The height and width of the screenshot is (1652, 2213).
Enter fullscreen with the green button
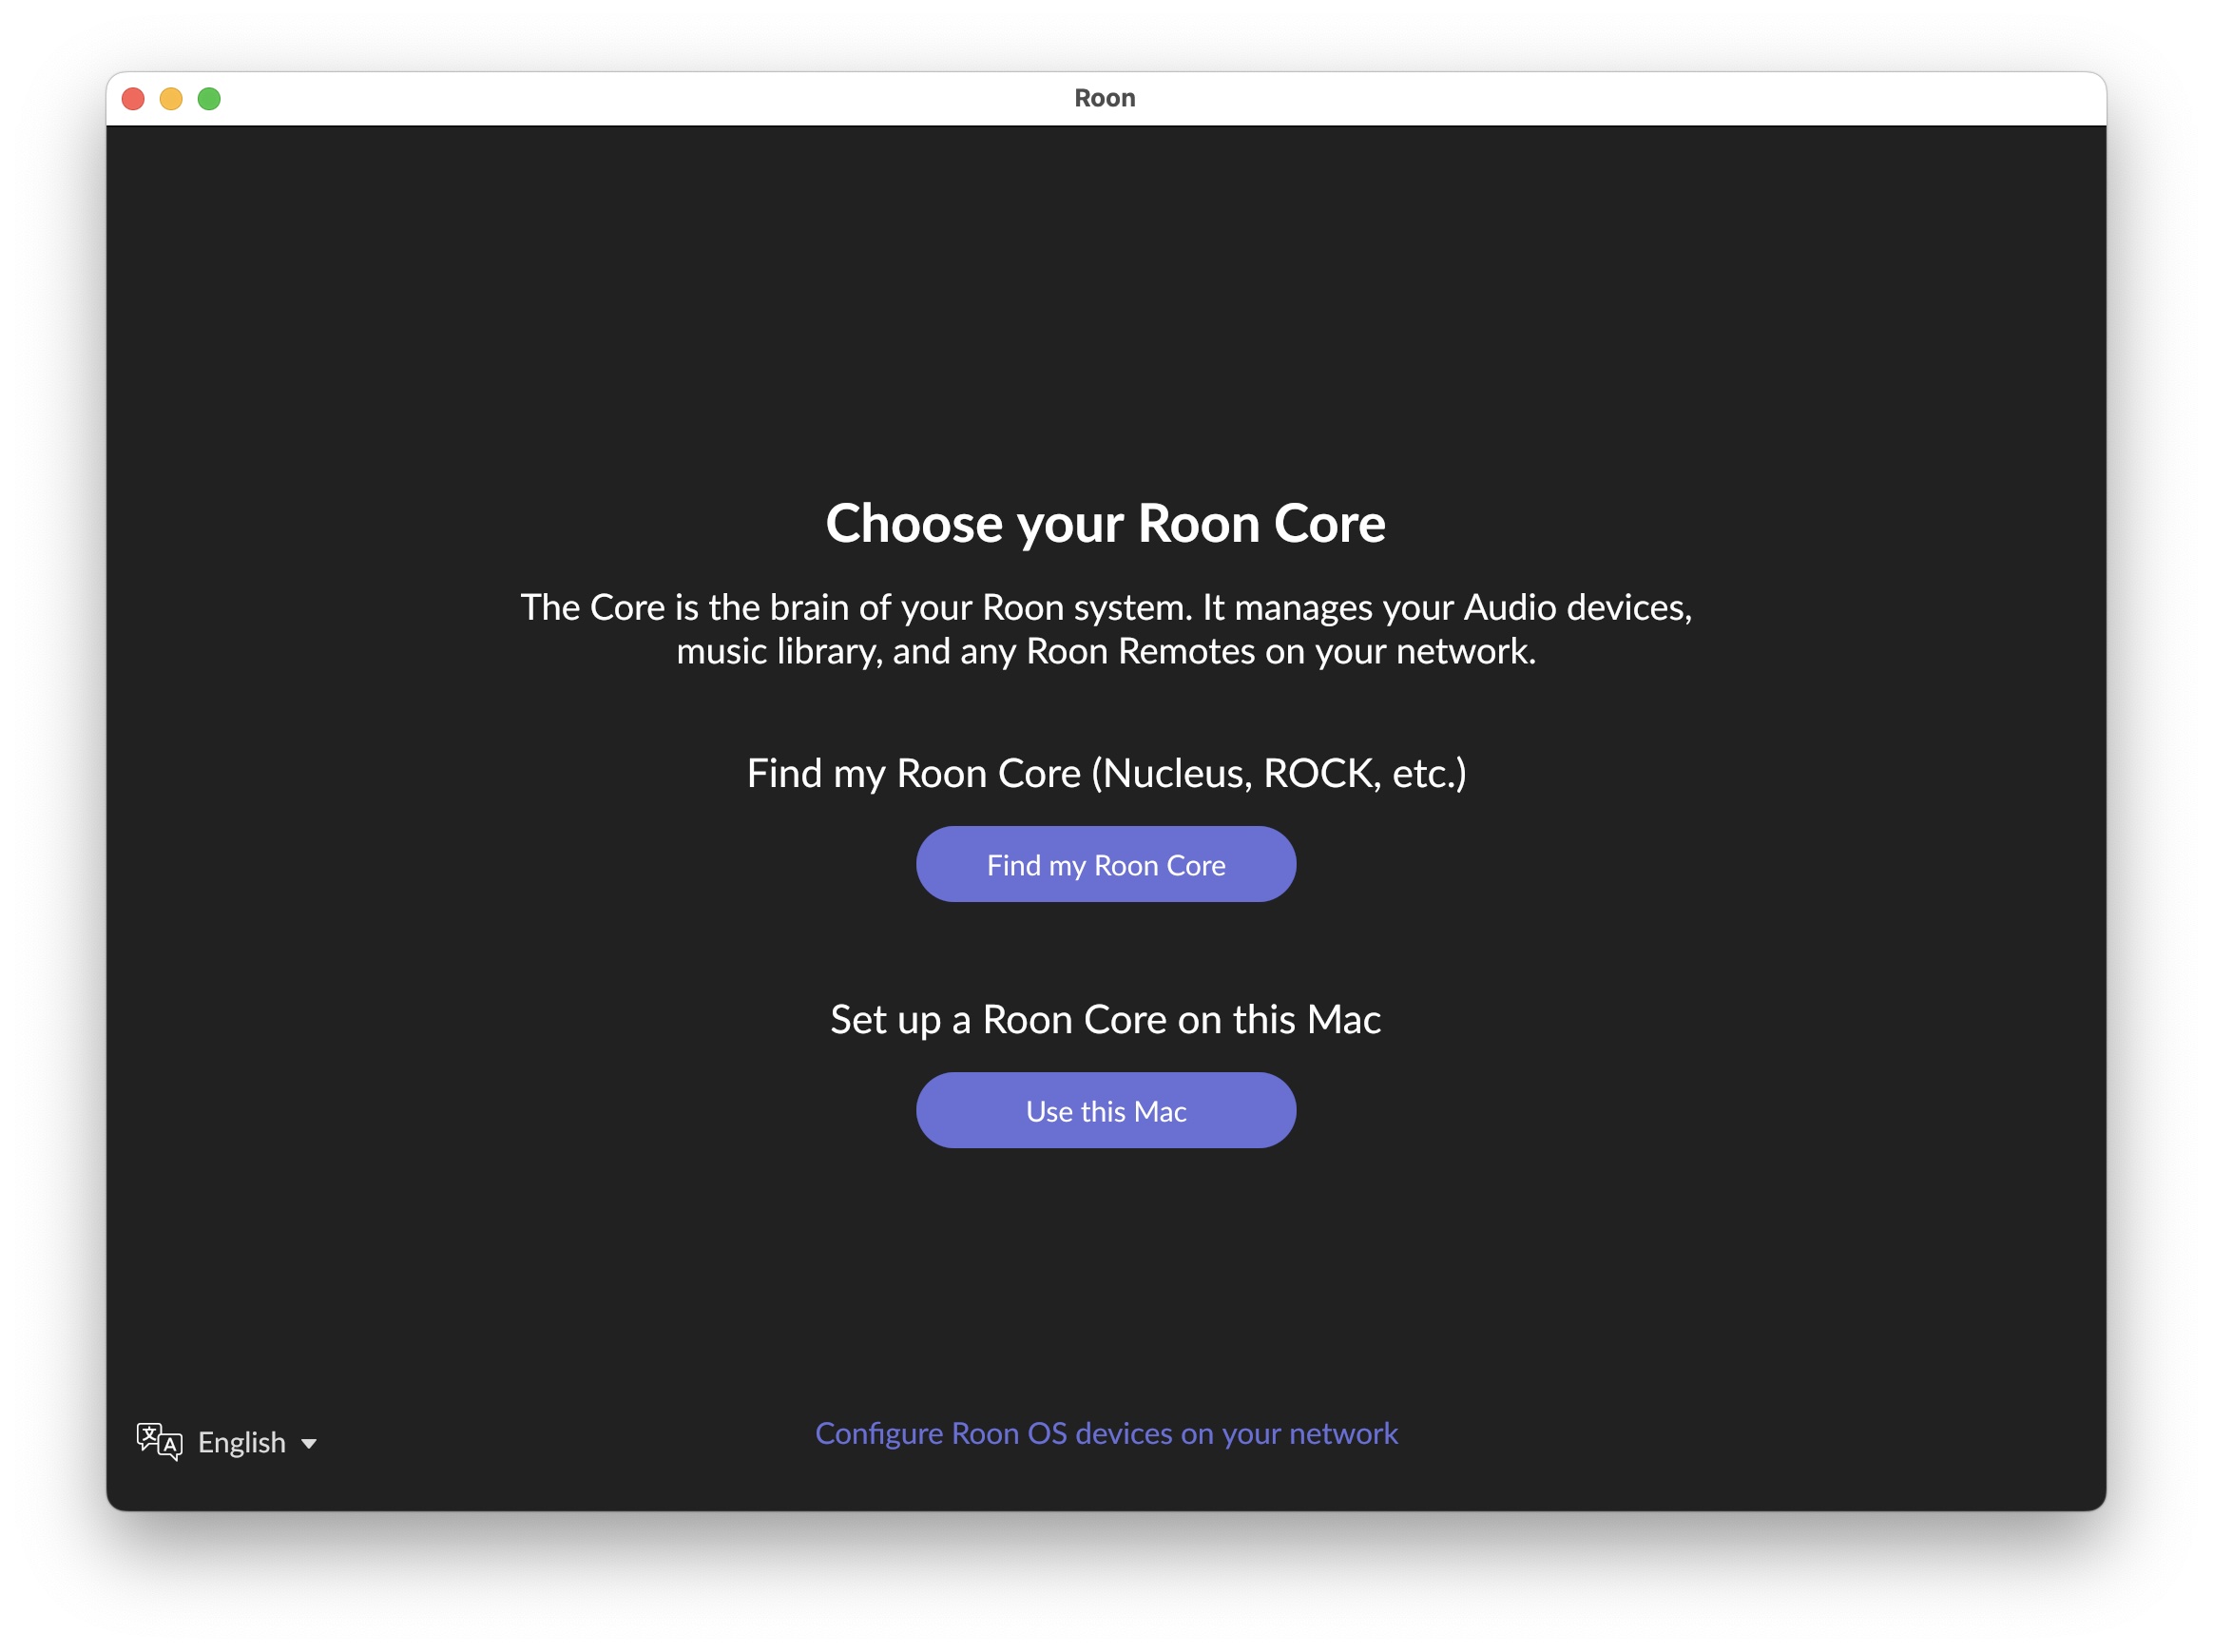209,99
